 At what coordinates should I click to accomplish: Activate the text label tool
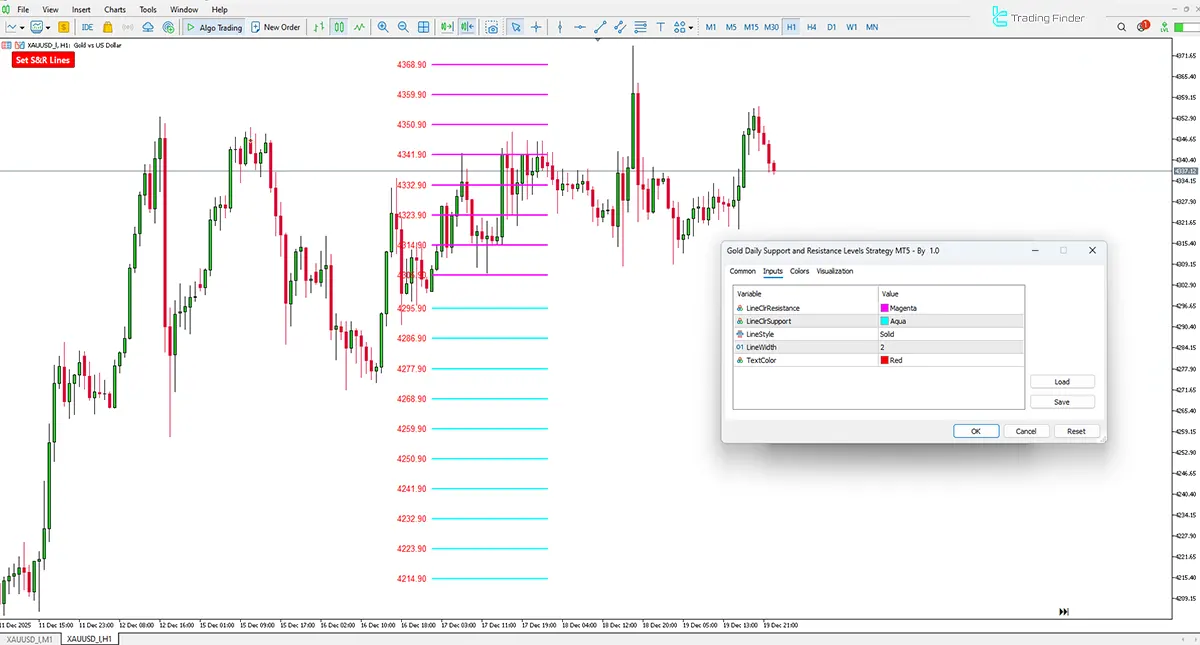[x=661, y=27]
